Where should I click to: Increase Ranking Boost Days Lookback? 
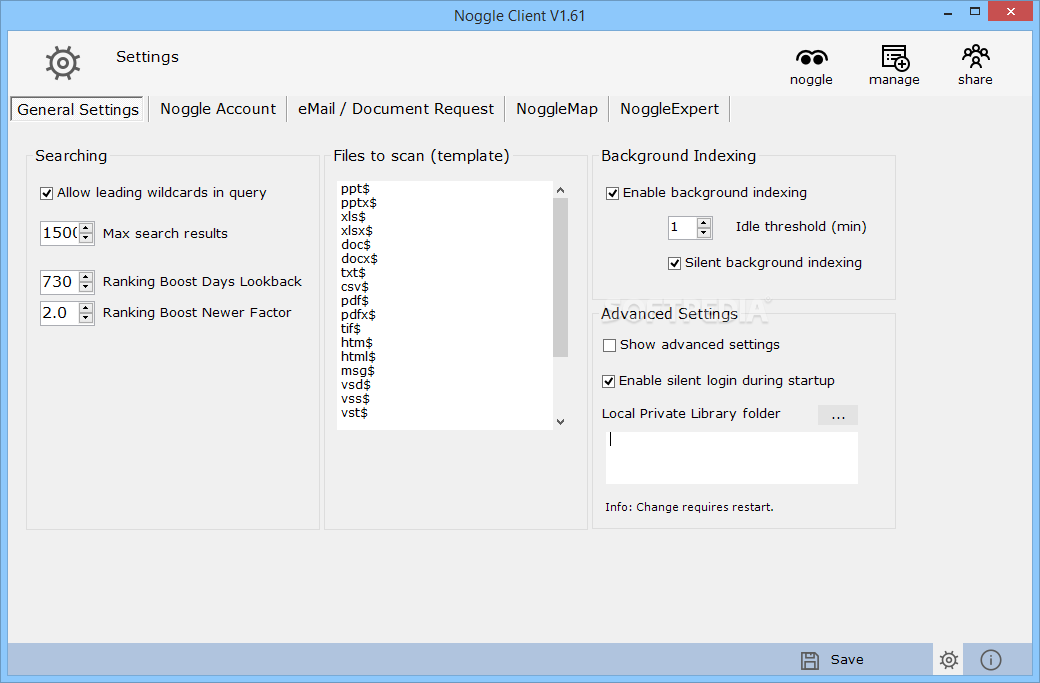(86, 277)
